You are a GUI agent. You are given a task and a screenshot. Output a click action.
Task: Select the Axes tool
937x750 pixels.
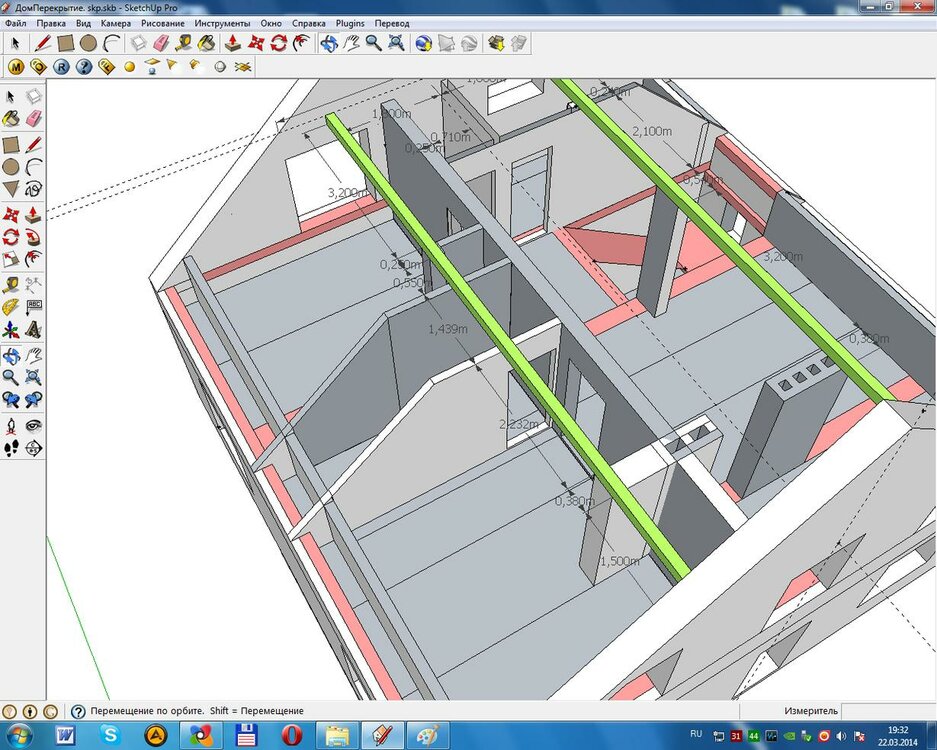[x=11, y=331]
